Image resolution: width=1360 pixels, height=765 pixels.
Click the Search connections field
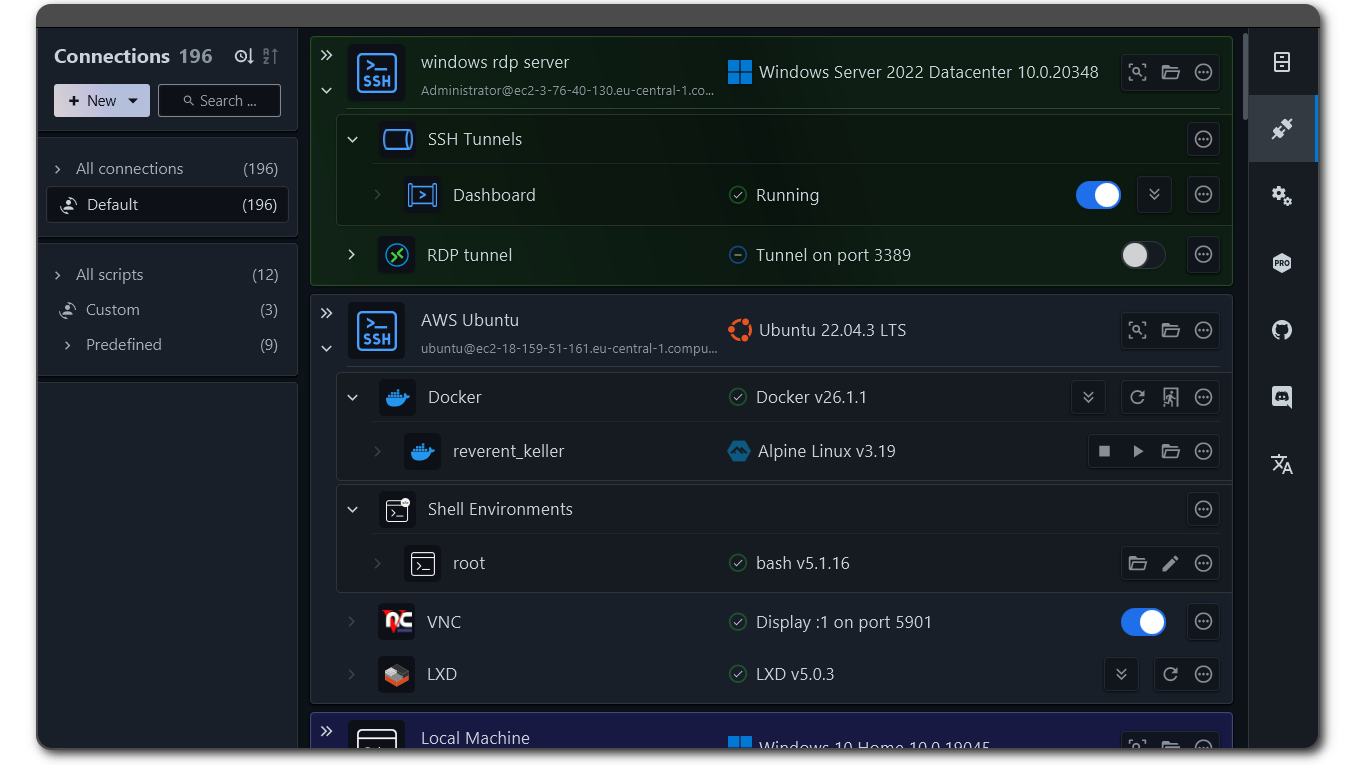tap(220, 101)
